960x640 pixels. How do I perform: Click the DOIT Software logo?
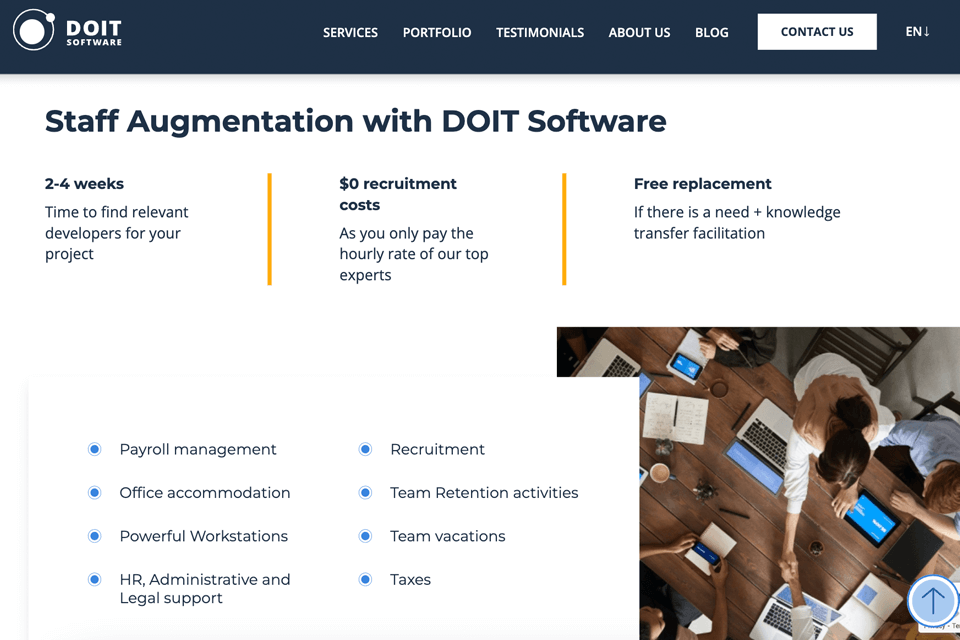67,30
